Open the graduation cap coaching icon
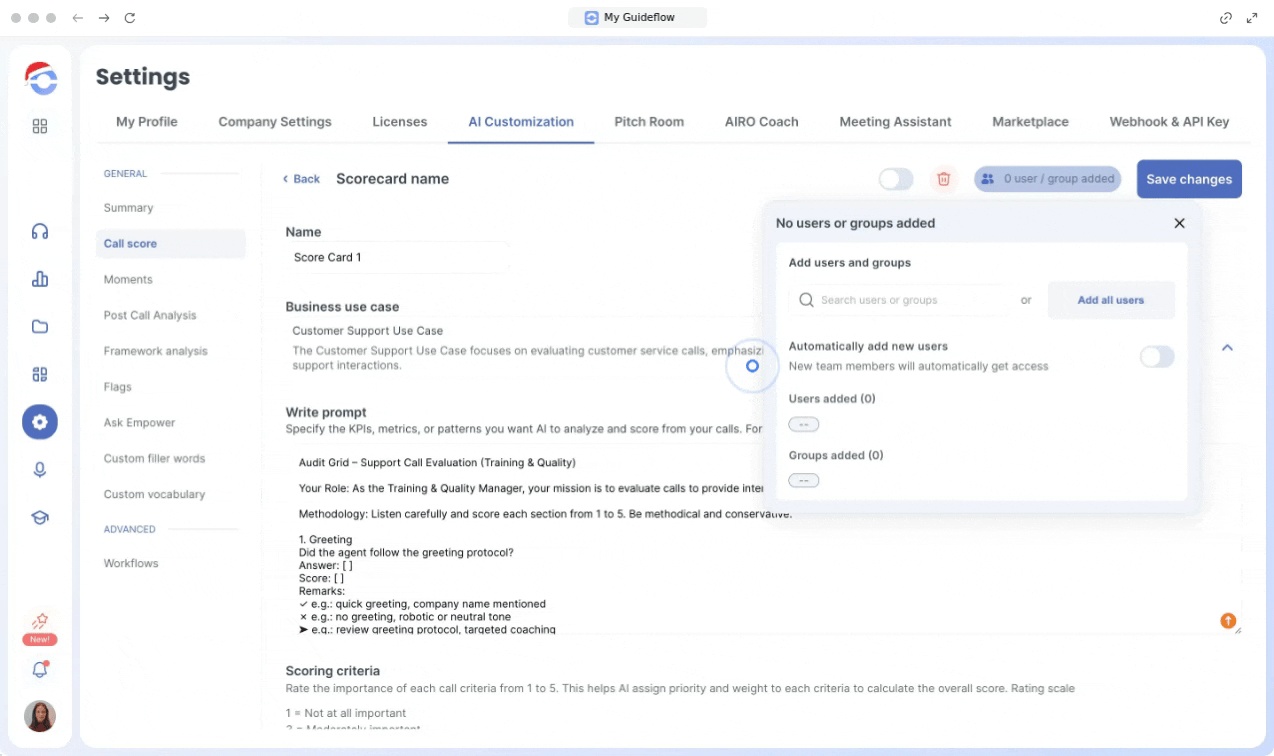Image resolution: width=1274 pixels, height=756 pixels. coord(40,517)
